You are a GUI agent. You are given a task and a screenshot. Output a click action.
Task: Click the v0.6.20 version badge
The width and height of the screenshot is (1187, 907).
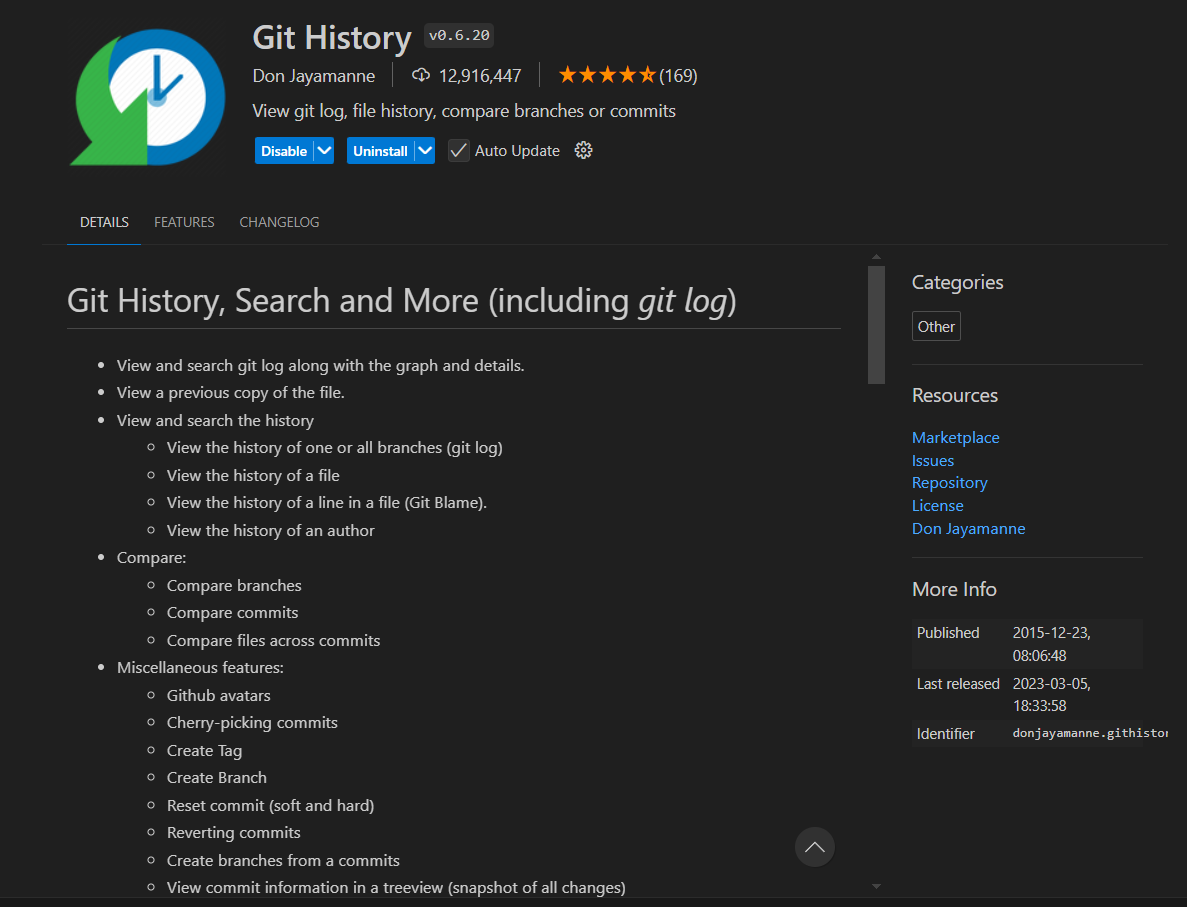tap(459, 36)
